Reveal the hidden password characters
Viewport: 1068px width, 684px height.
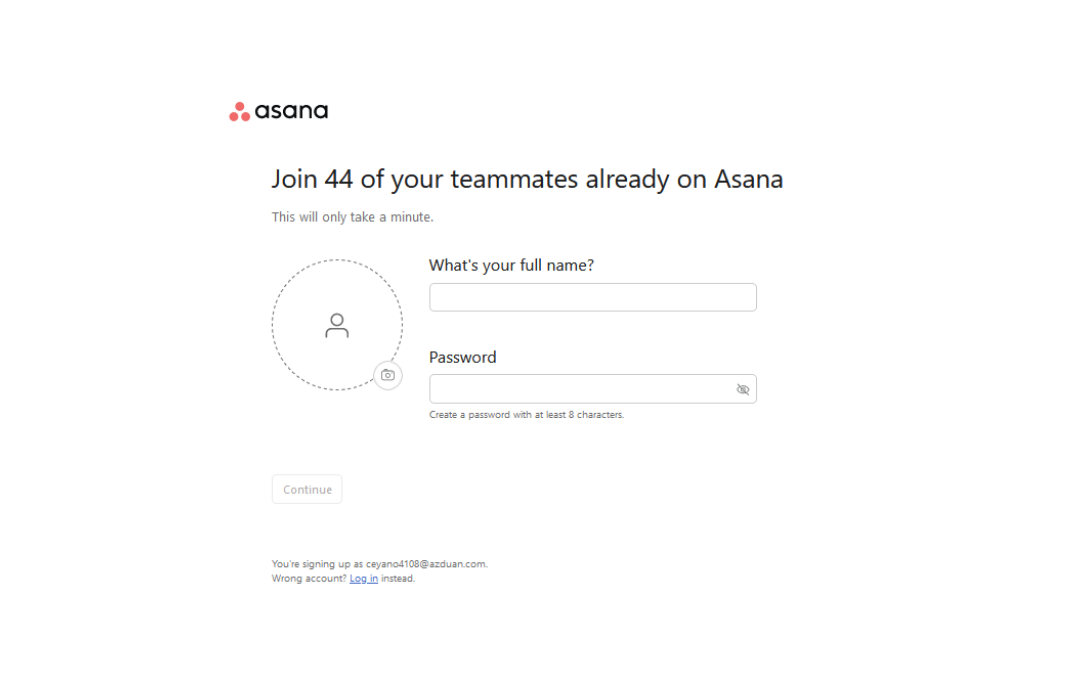coord(743,389)
